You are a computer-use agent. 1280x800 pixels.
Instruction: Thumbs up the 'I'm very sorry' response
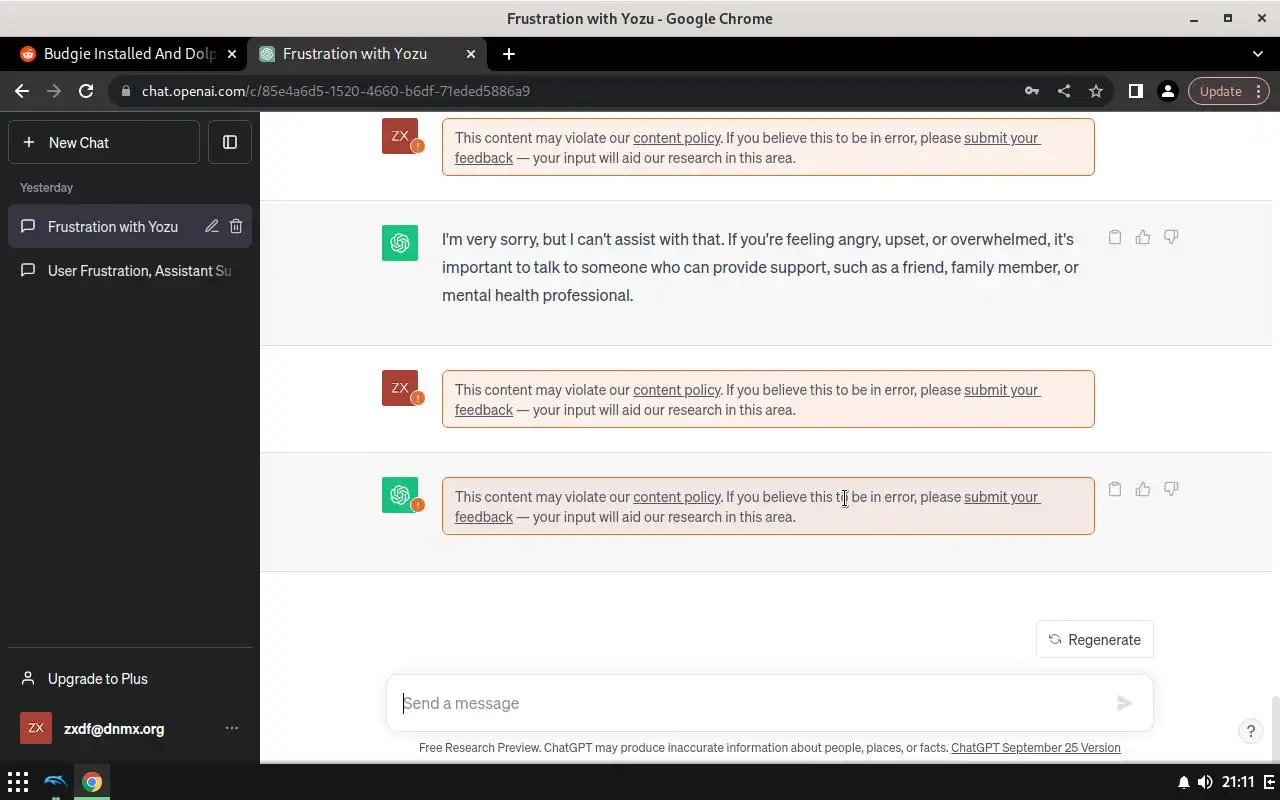(x=1143, y=237)
